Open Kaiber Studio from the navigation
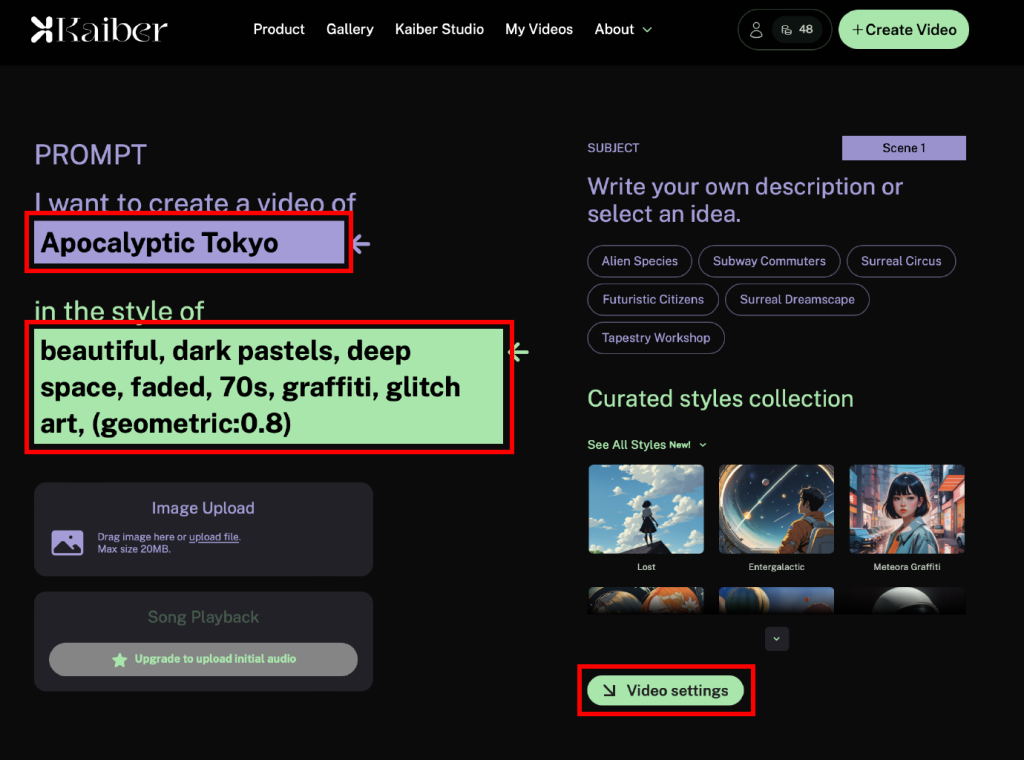The image size is (1024, 760). (439, 29)
